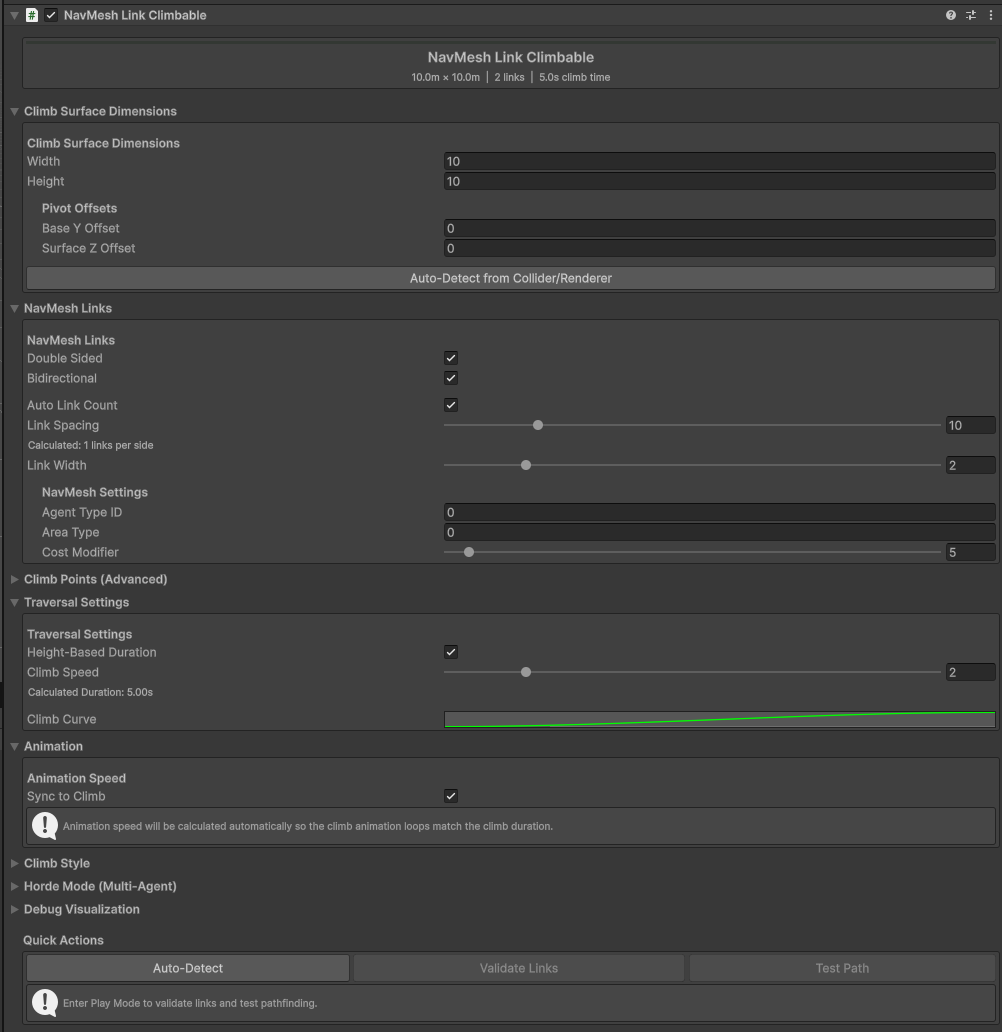Click the script icon beside the component title

(x=32, y=15)
